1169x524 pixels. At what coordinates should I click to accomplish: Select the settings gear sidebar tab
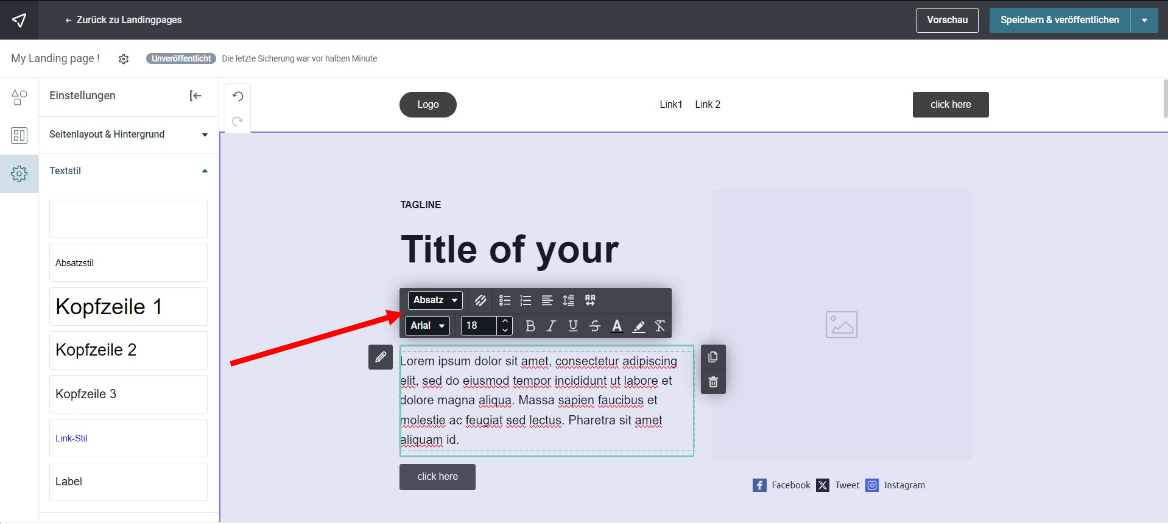19,174
